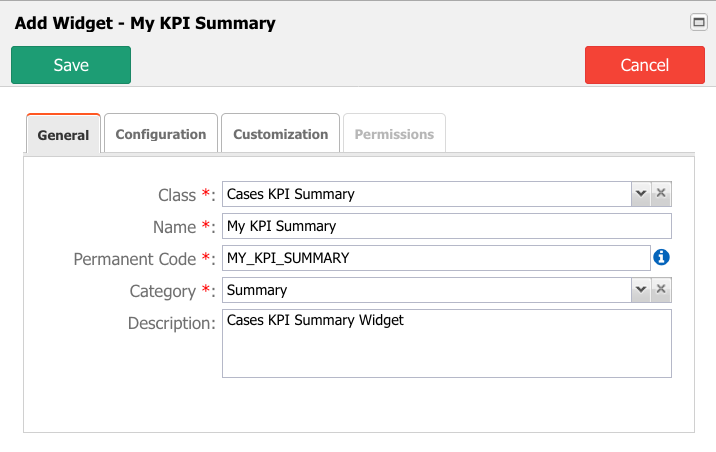Click the Add Widget dialog title

coord(145,23)
